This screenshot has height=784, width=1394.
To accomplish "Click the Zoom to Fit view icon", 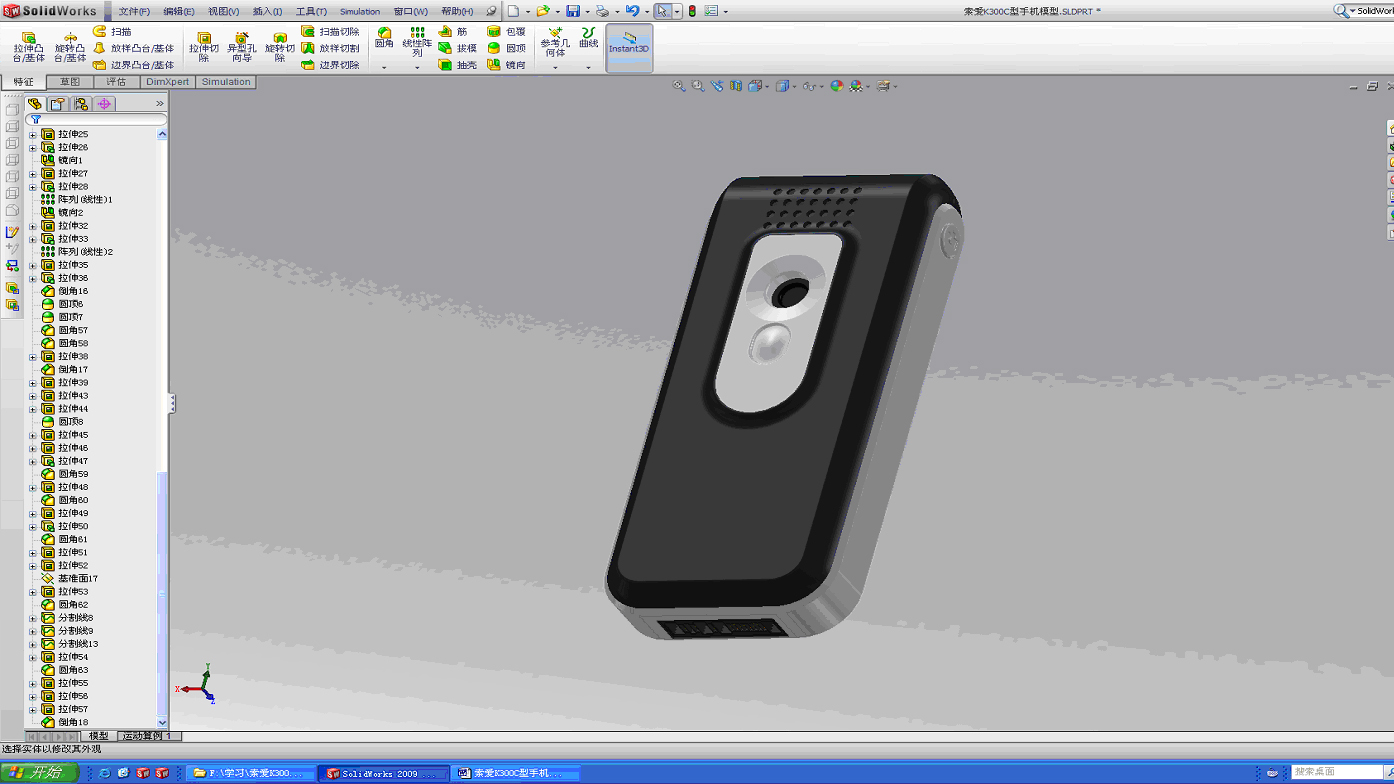I will click(x=680, y=87).
